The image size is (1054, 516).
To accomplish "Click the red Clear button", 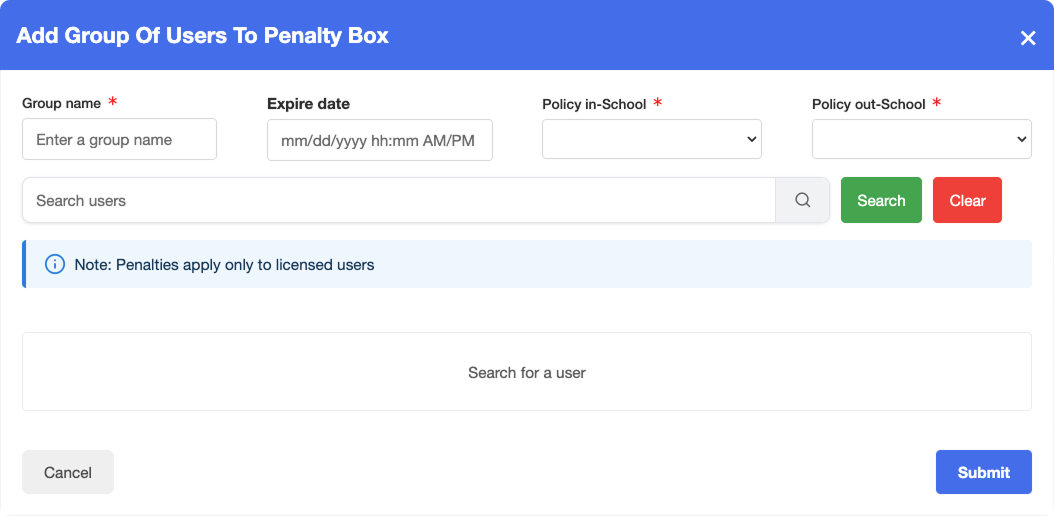I will click(967, 200).
